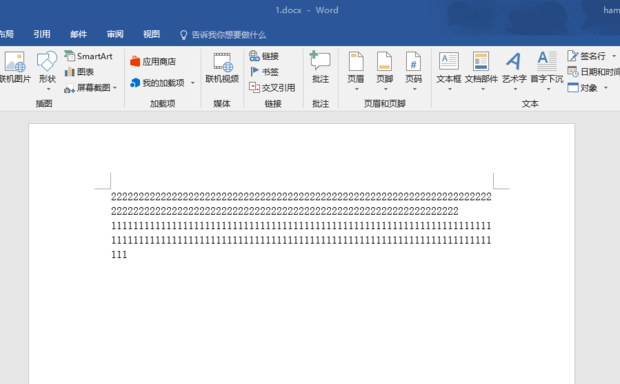Insert a signature line (签名行)
This screenshot has width=620, height=384.
click(x=587, y=56)
